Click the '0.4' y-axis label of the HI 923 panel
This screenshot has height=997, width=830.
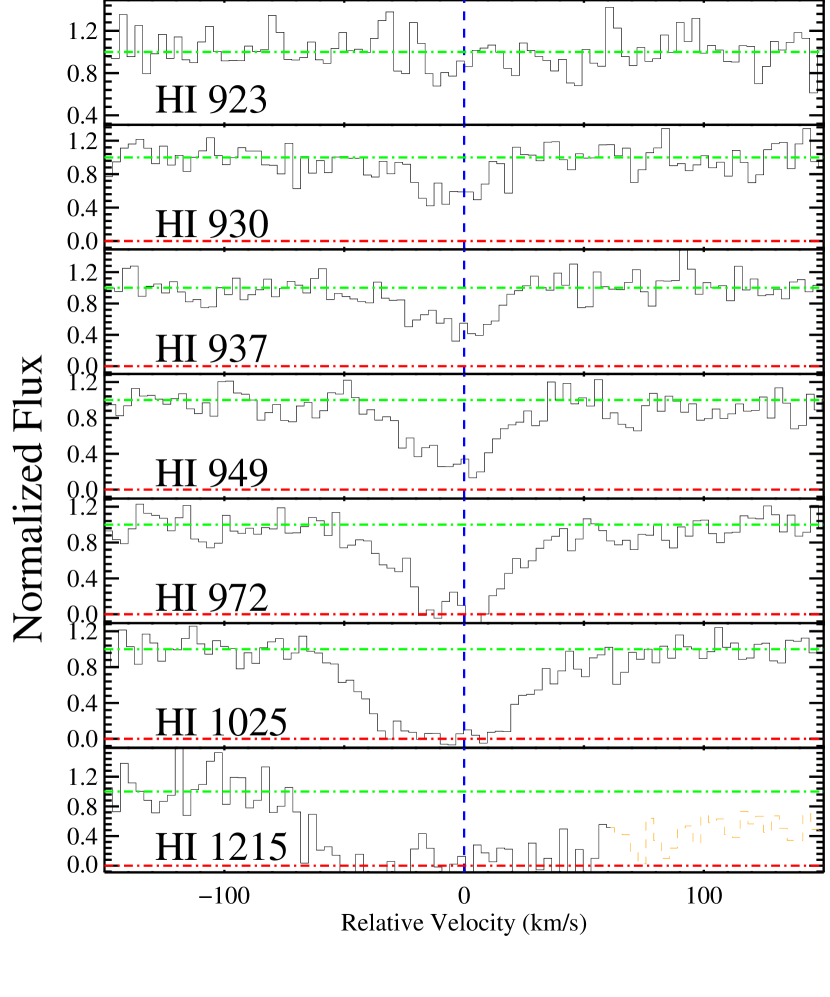click(84, 116)
